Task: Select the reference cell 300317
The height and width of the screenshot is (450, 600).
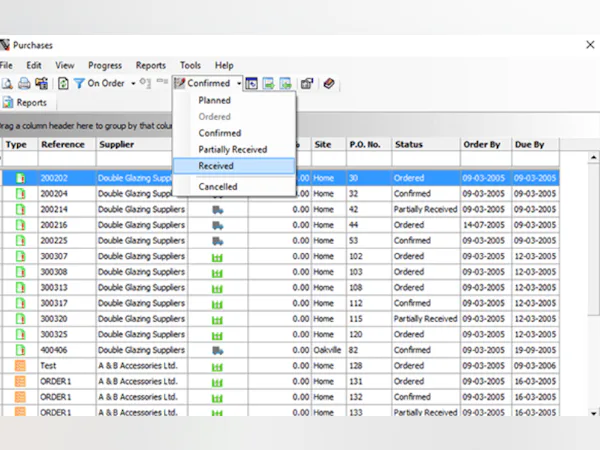Action: point(67,303)
